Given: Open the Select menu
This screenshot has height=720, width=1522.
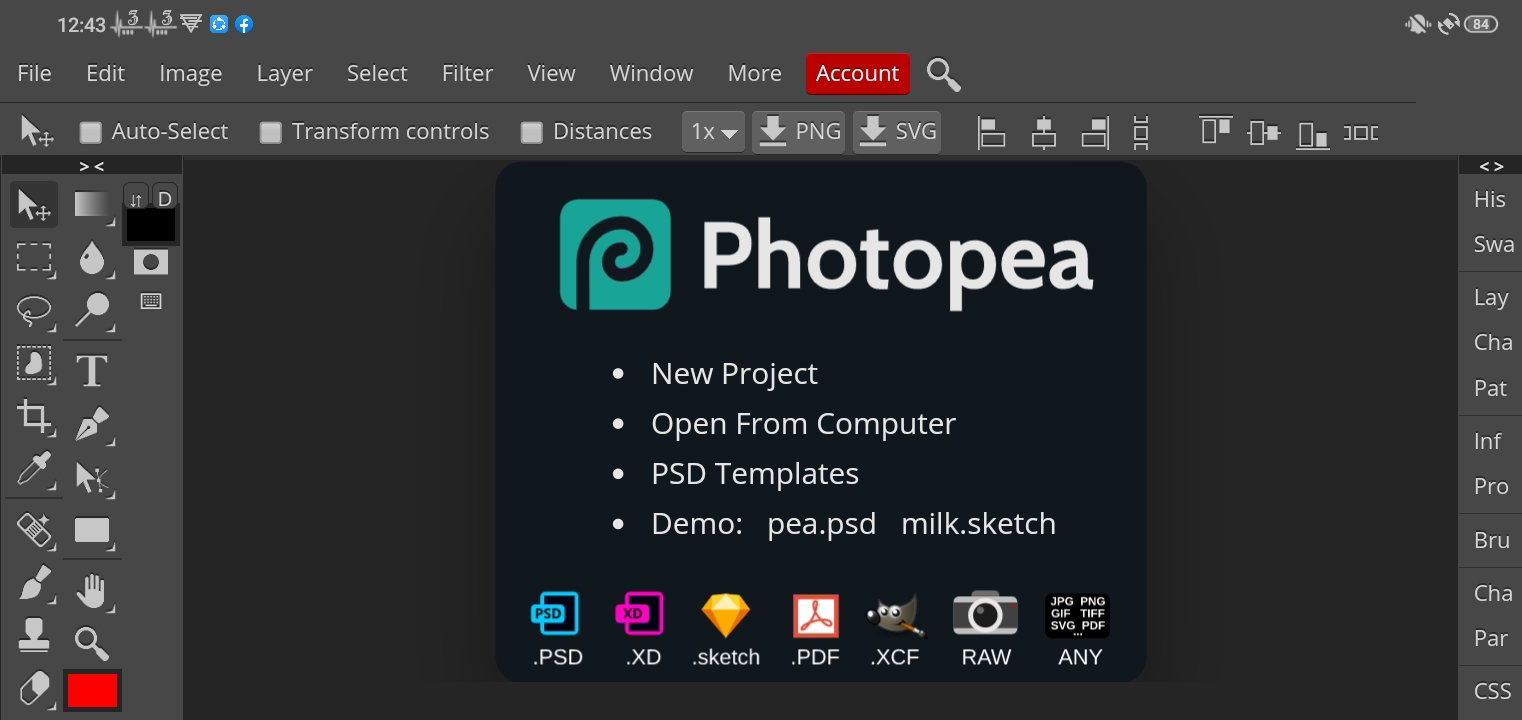Looking at the screenshot, I should (x=377, y=73).
